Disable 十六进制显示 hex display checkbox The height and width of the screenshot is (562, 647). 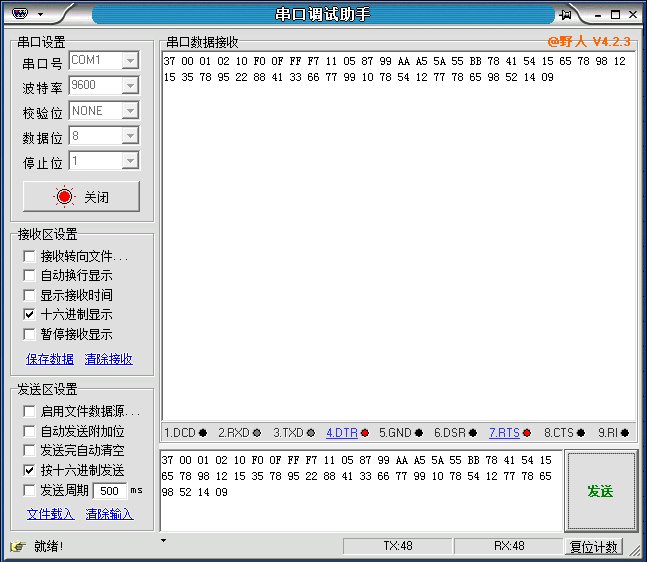click(x=30, y=315)
